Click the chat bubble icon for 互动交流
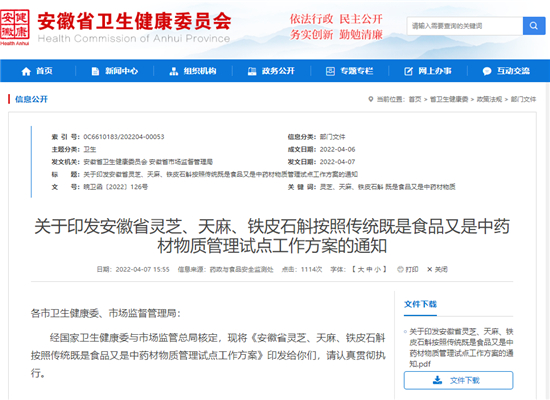The width and height of the screenshot is (550, 400). [x=487, y=72]
